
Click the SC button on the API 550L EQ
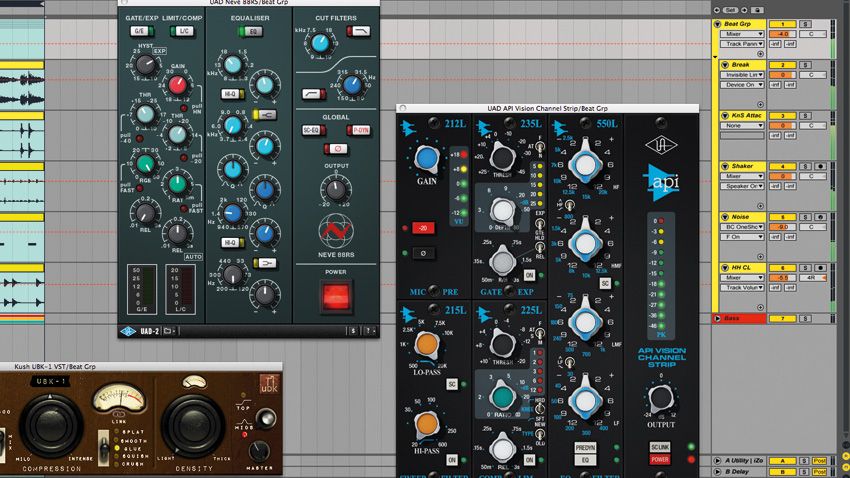click(605, 283)
